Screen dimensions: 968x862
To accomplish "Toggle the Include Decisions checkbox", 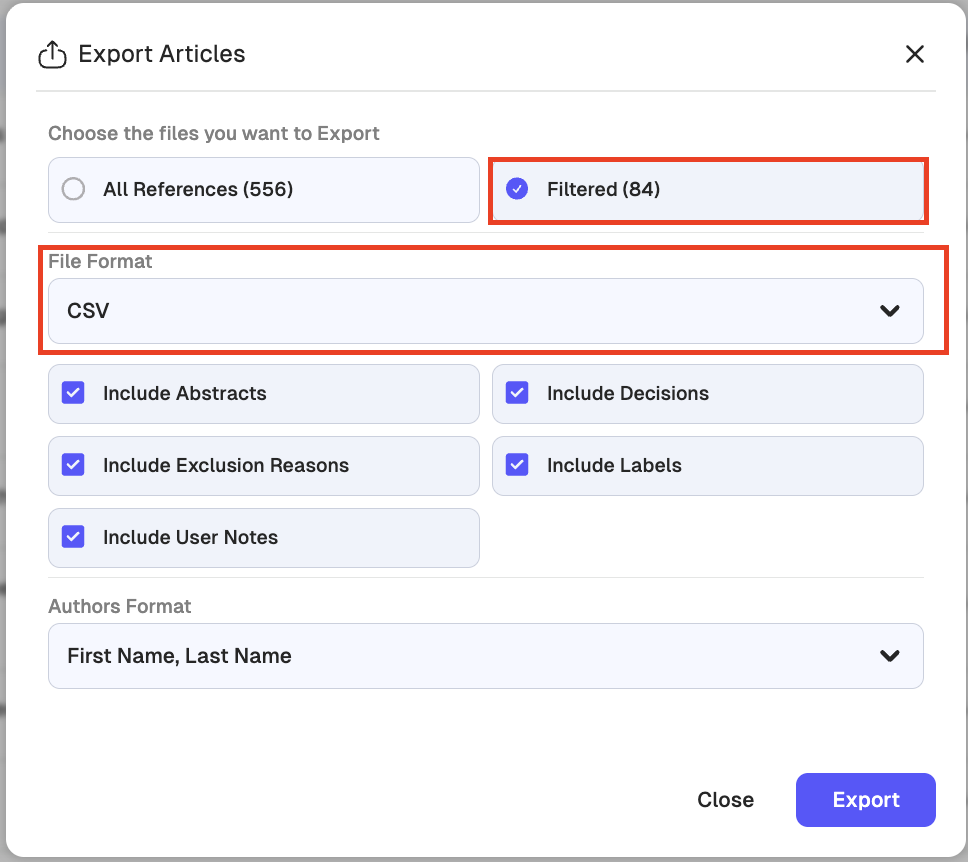I will click(x=517, y=393).
